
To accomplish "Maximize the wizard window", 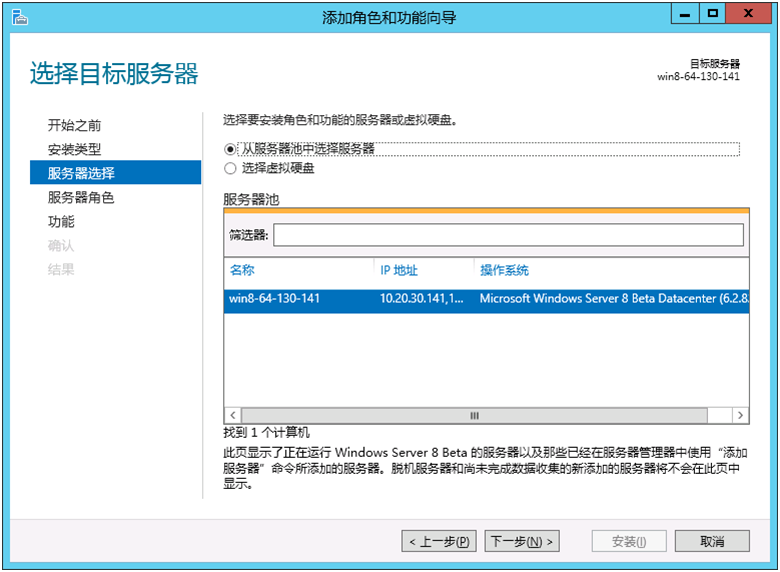I will coord(713,15).
